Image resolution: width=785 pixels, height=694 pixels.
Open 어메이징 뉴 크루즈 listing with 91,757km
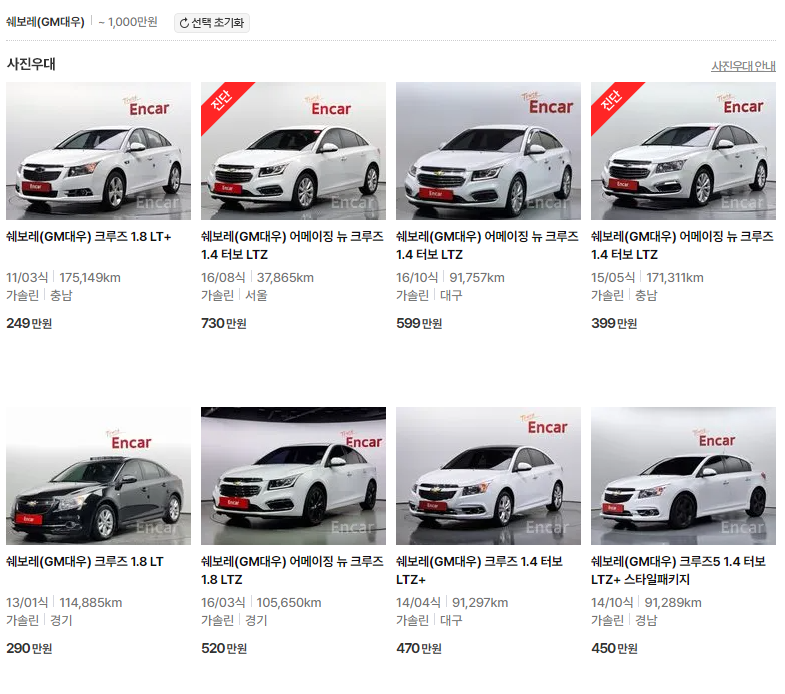[x=487, y=245]
